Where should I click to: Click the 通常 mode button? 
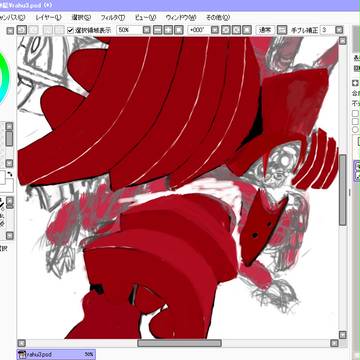(265, 30)
